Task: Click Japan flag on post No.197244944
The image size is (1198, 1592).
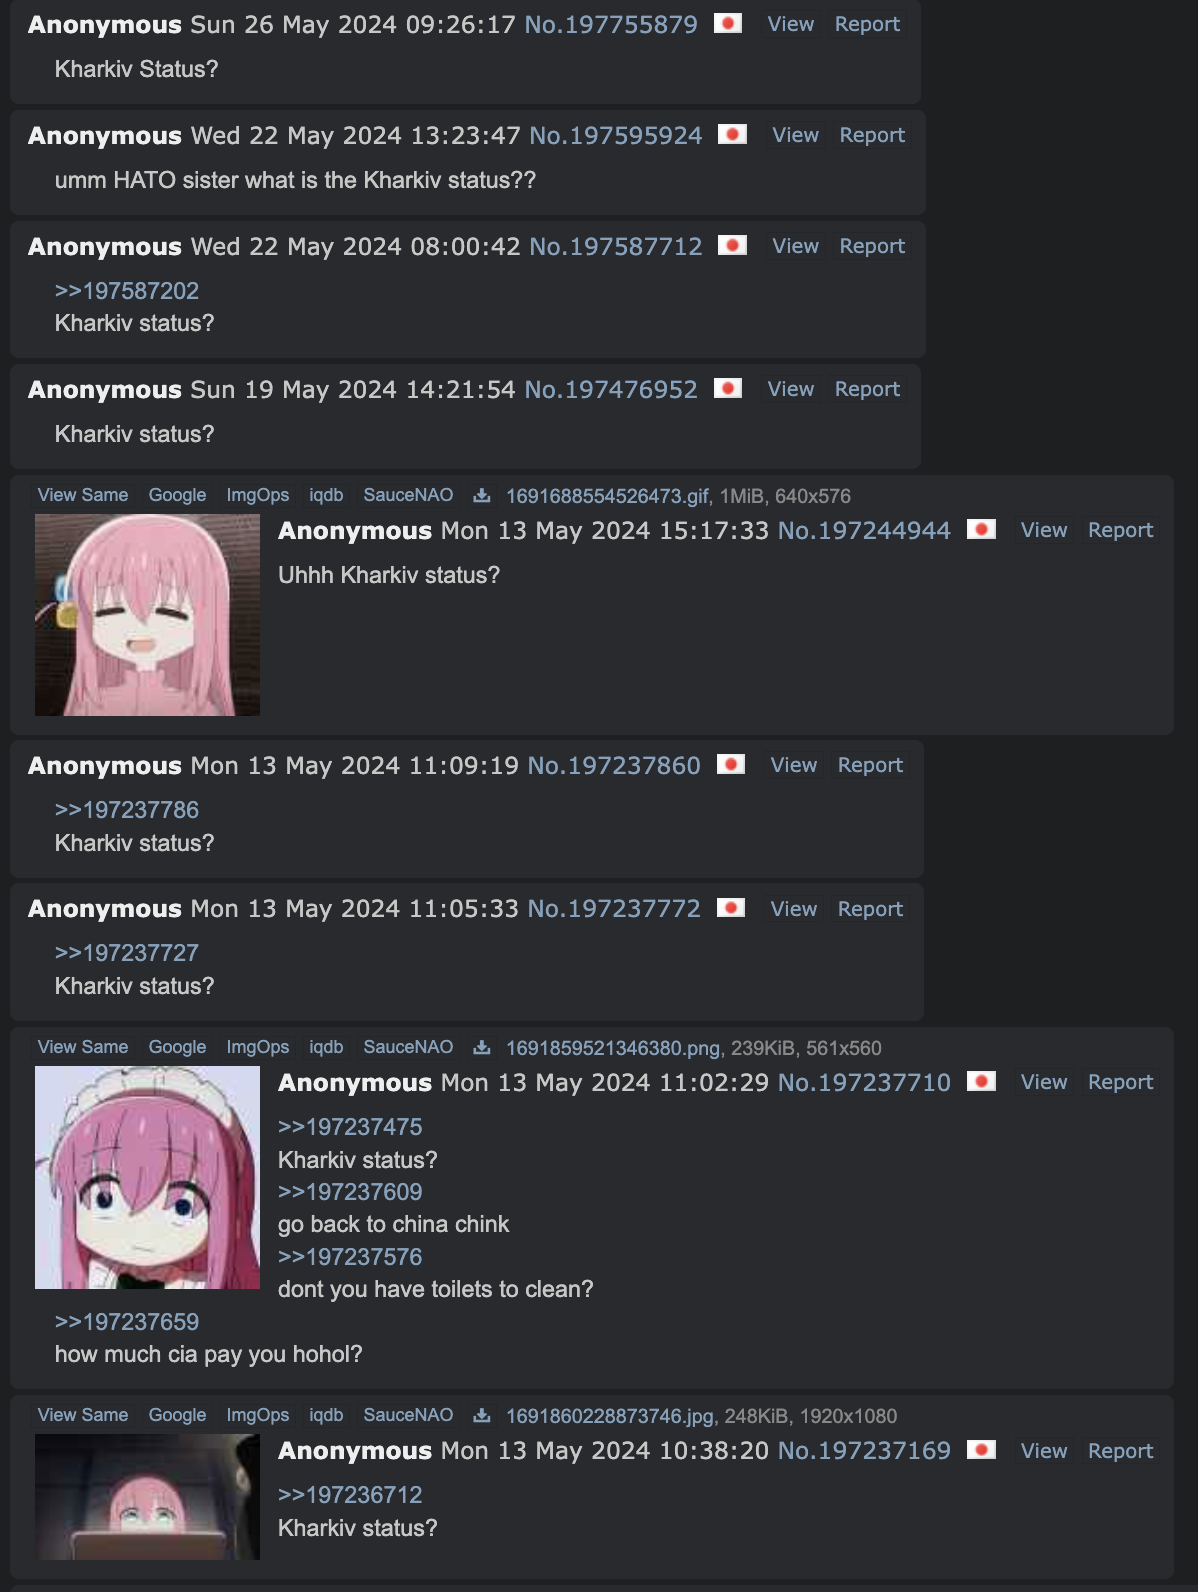Action: click(981, 529)
